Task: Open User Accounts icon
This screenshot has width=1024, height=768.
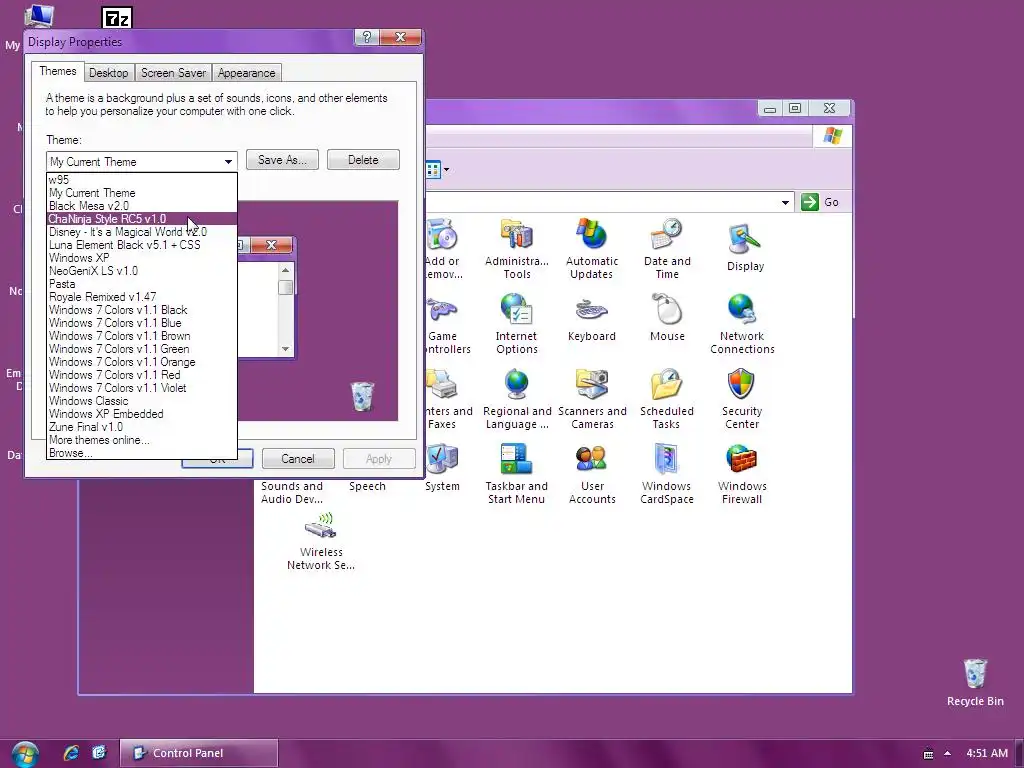Action: point(592,474)
